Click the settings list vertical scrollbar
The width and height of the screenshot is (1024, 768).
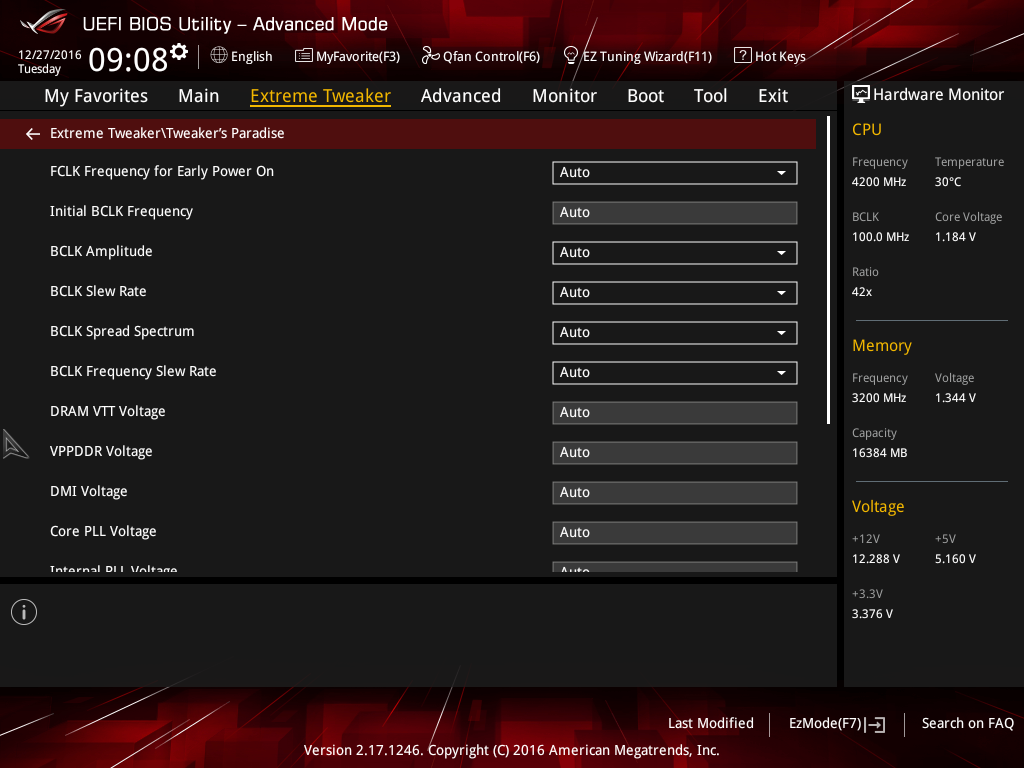tap(829, 270)
